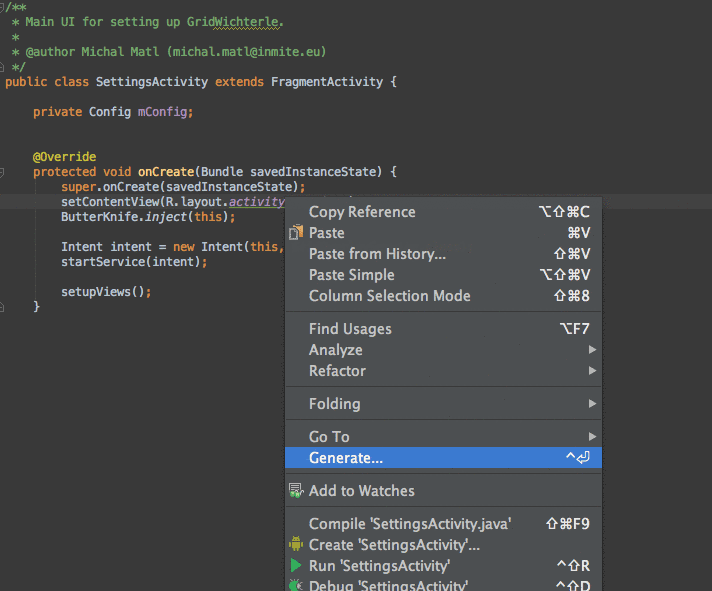Open the Go To submenu arrow
The width and height of the screenshot is (712, 591).
(593, 437)
